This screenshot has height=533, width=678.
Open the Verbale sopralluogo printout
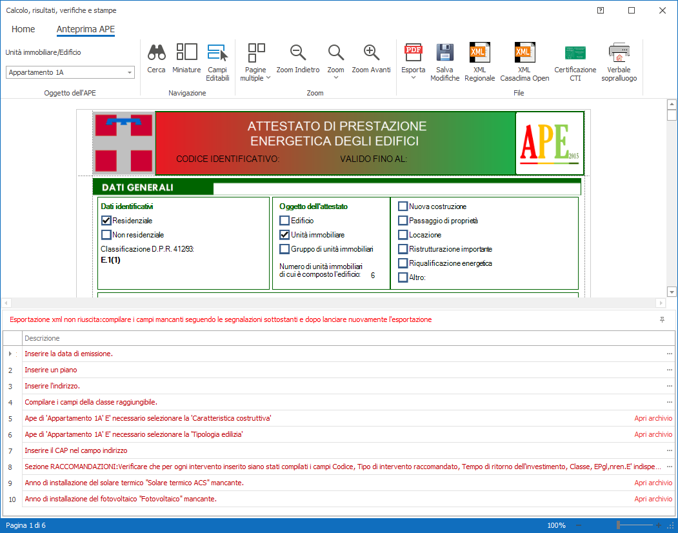point(619,60)
